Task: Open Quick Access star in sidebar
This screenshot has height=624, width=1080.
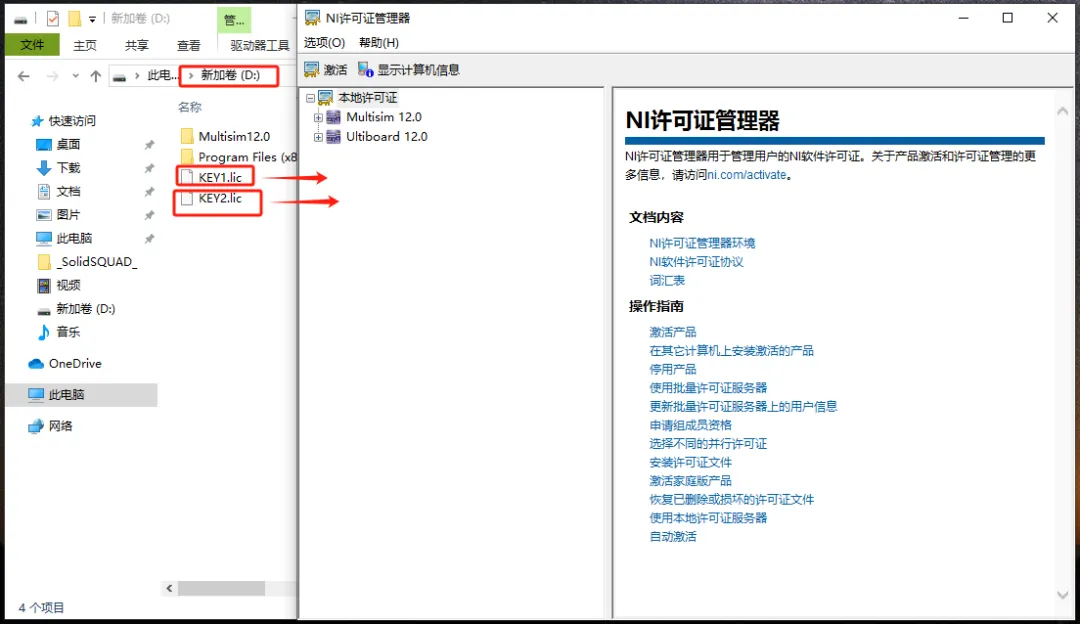Action: 37,121
